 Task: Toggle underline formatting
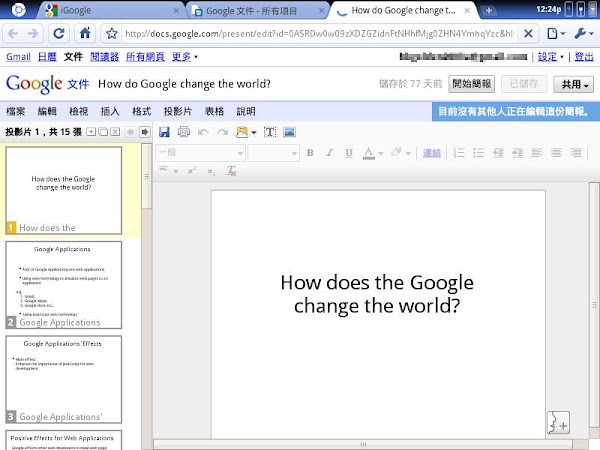(349, 153)
